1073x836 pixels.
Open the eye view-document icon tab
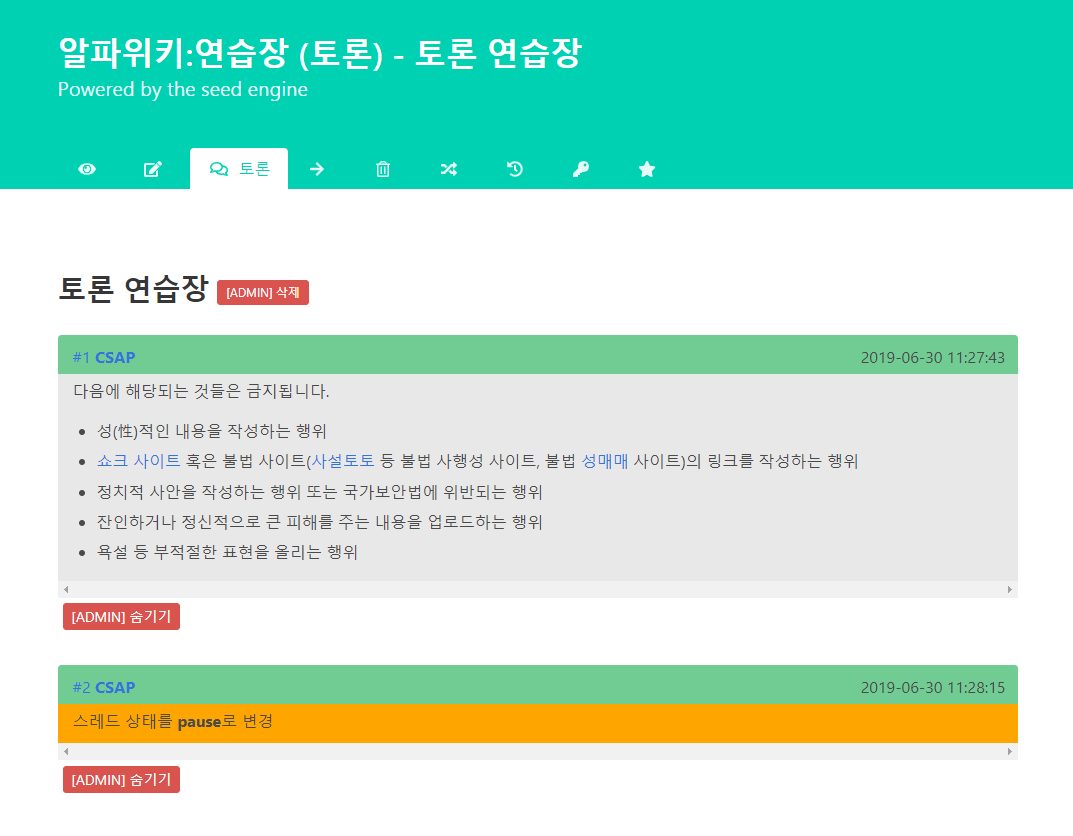(87, 169)
